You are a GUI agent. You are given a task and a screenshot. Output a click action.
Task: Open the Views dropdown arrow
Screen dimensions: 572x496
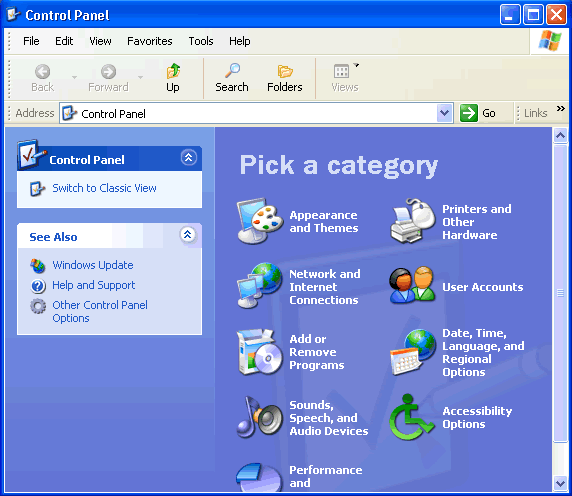coord(356,65)
